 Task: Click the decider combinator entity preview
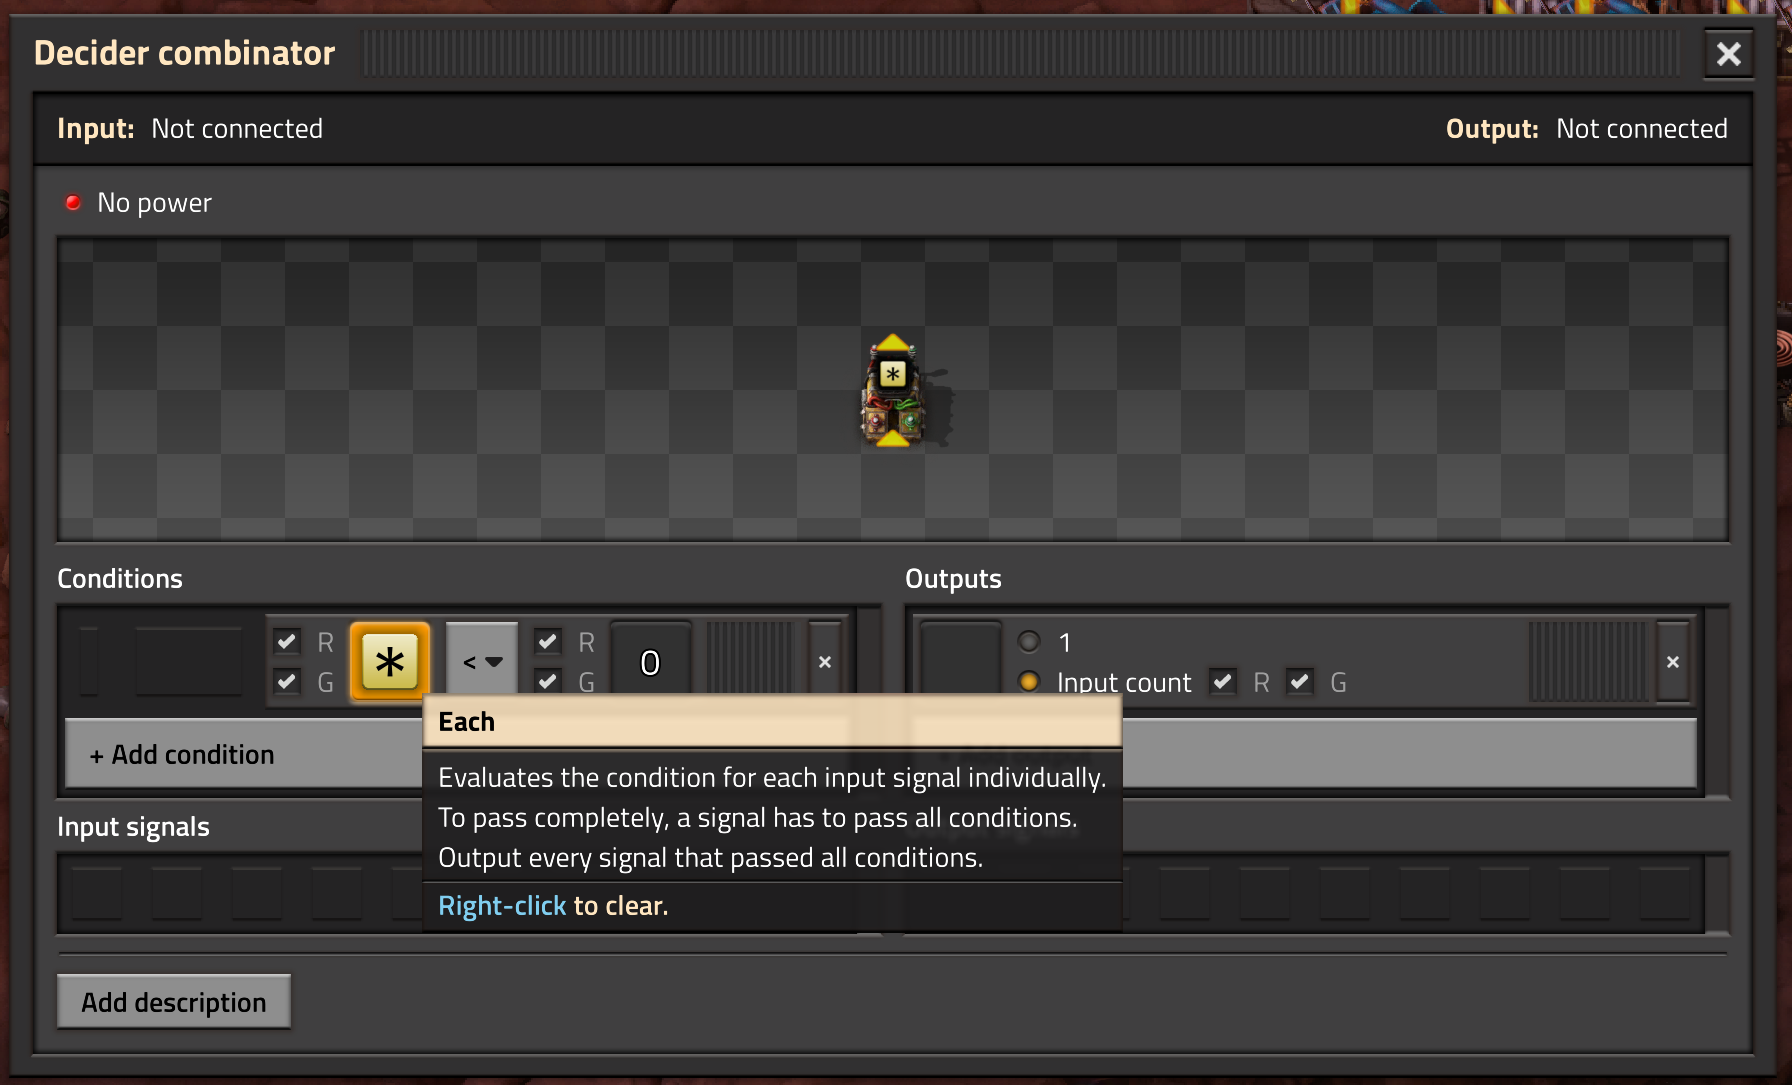892,390
